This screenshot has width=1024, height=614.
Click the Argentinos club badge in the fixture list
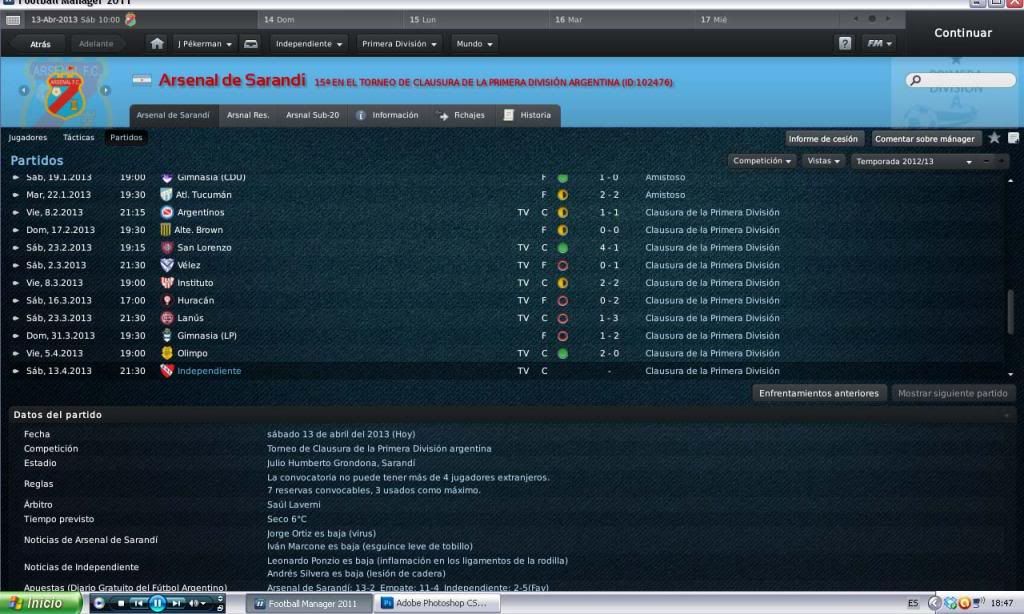coord(167,212)
